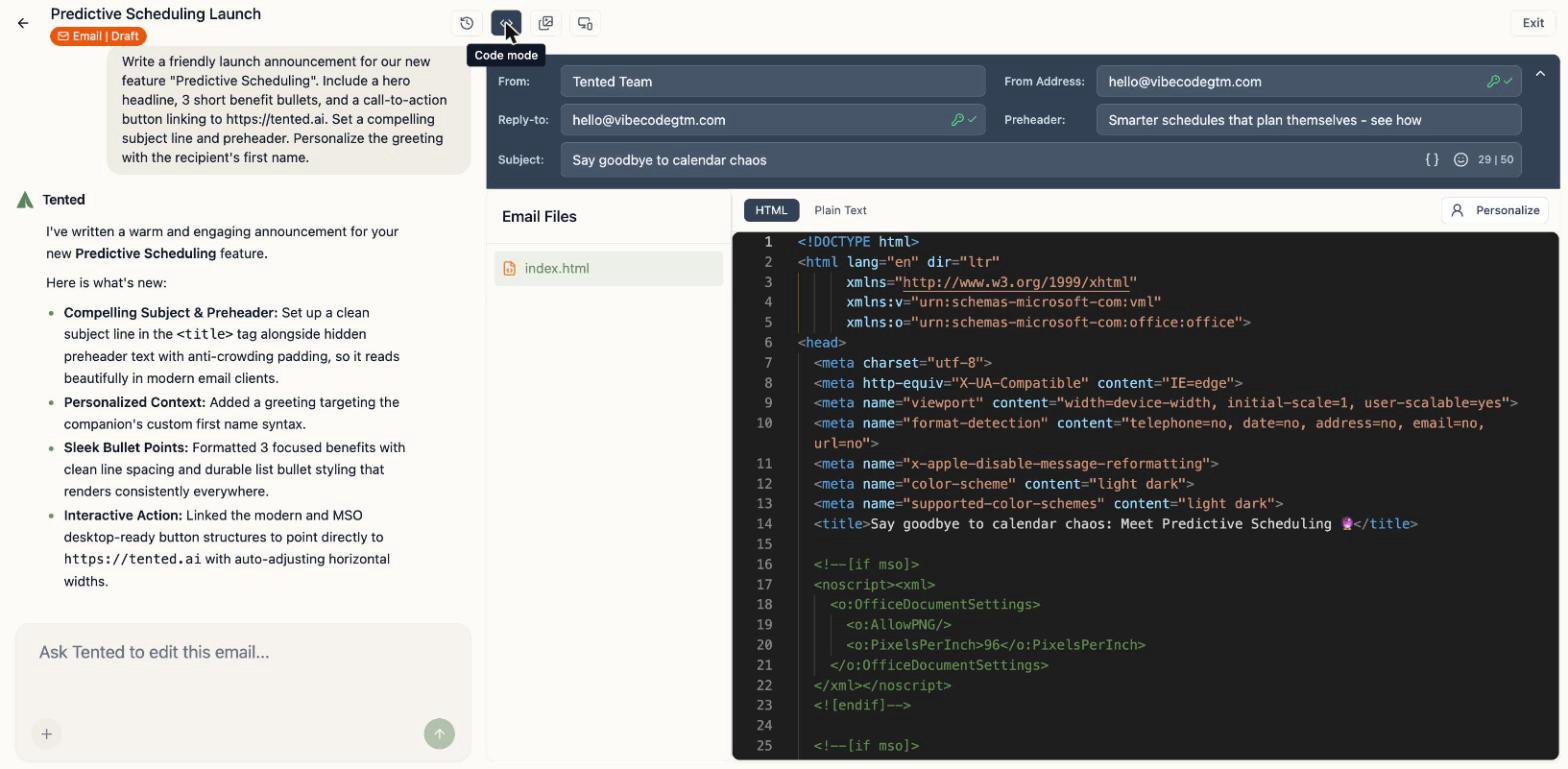Open emoji picker in Subject field

[x=1460, y=160]
